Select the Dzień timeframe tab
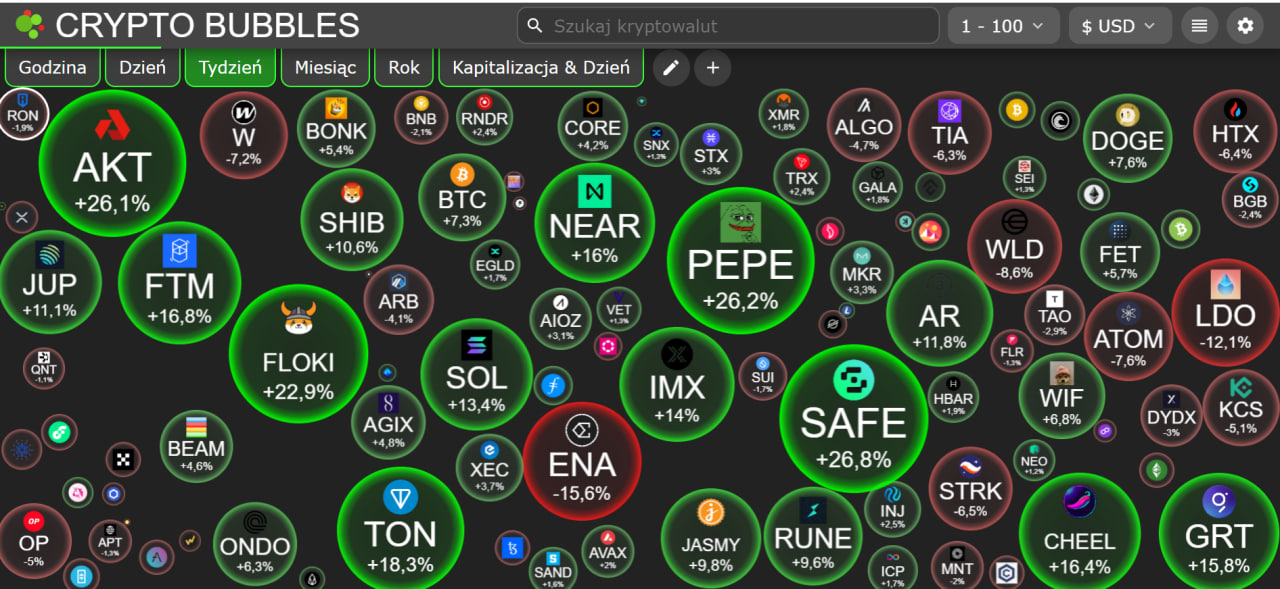1280x589 pixels. 142,68
